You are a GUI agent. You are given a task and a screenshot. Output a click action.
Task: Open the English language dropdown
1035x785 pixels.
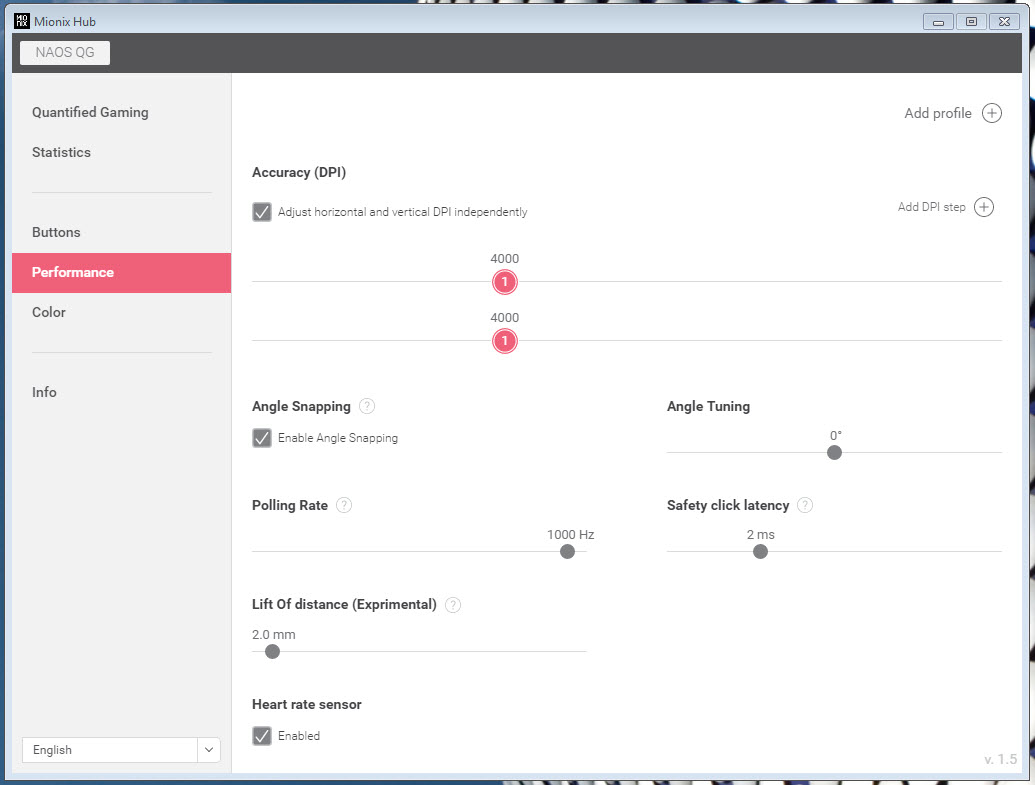[x=121, y=750]
